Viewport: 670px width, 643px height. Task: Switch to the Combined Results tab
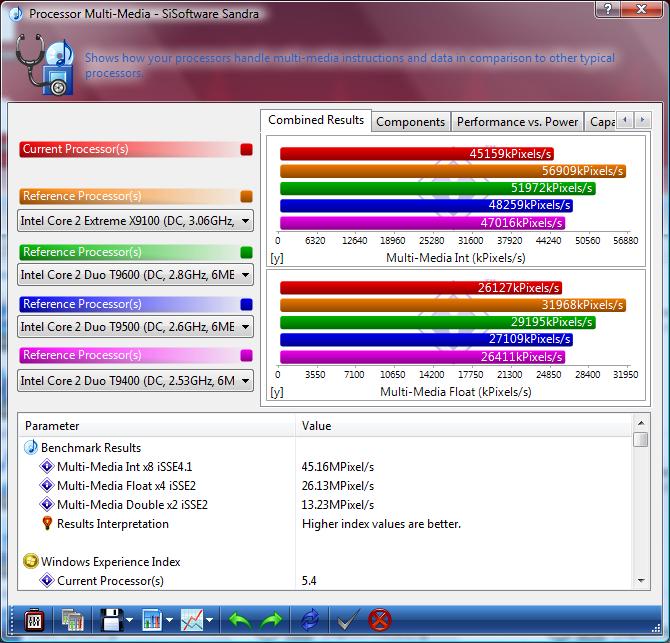coord(316,120)
